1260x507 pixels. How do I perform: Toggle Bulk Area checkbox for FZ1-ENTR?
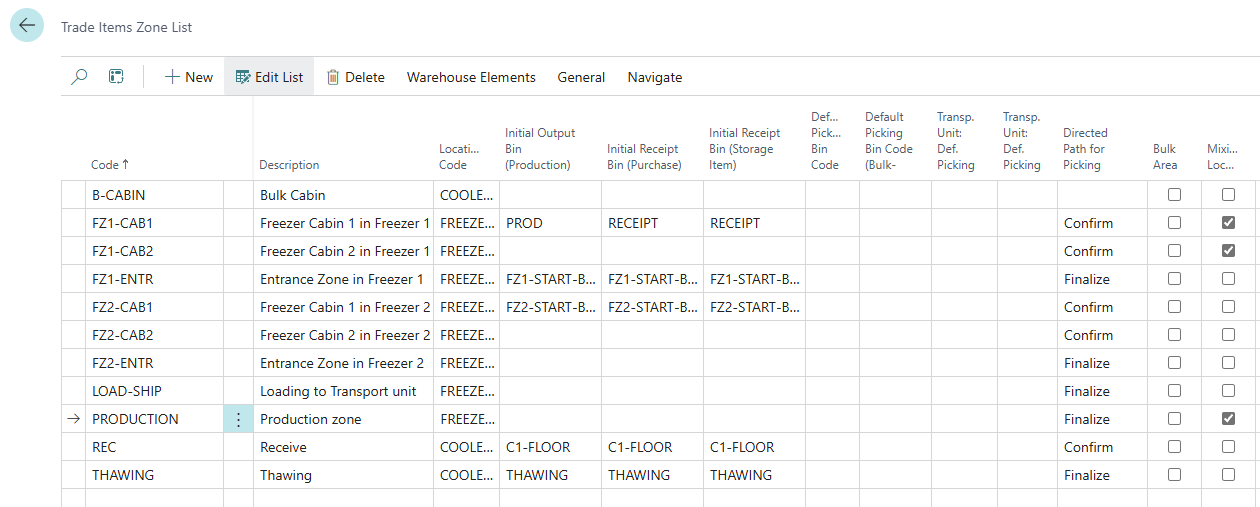[1174, 279]
